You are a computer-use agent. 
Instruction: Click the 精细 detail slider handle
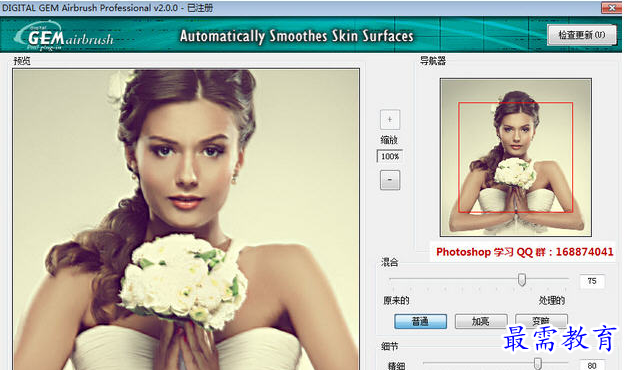[538, 363]
